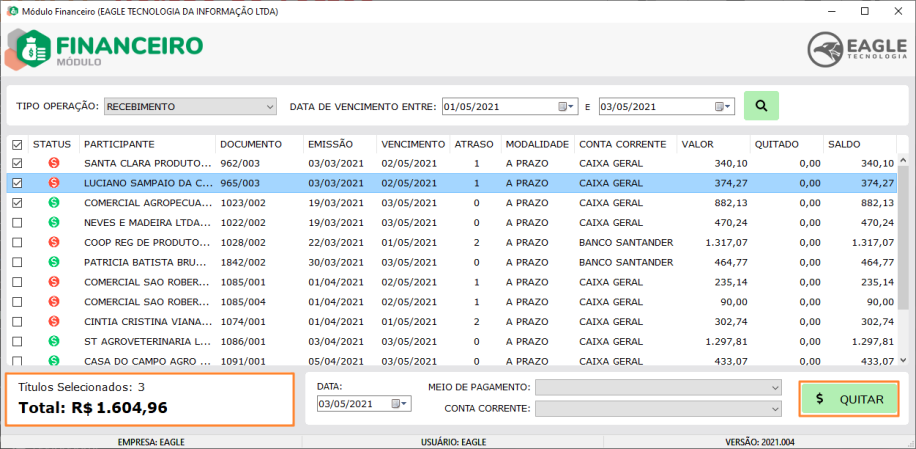Viewport: 916px width, 449px height.
Task: Toggle the select-all checkbox in table header
Action: pos(16,145)
